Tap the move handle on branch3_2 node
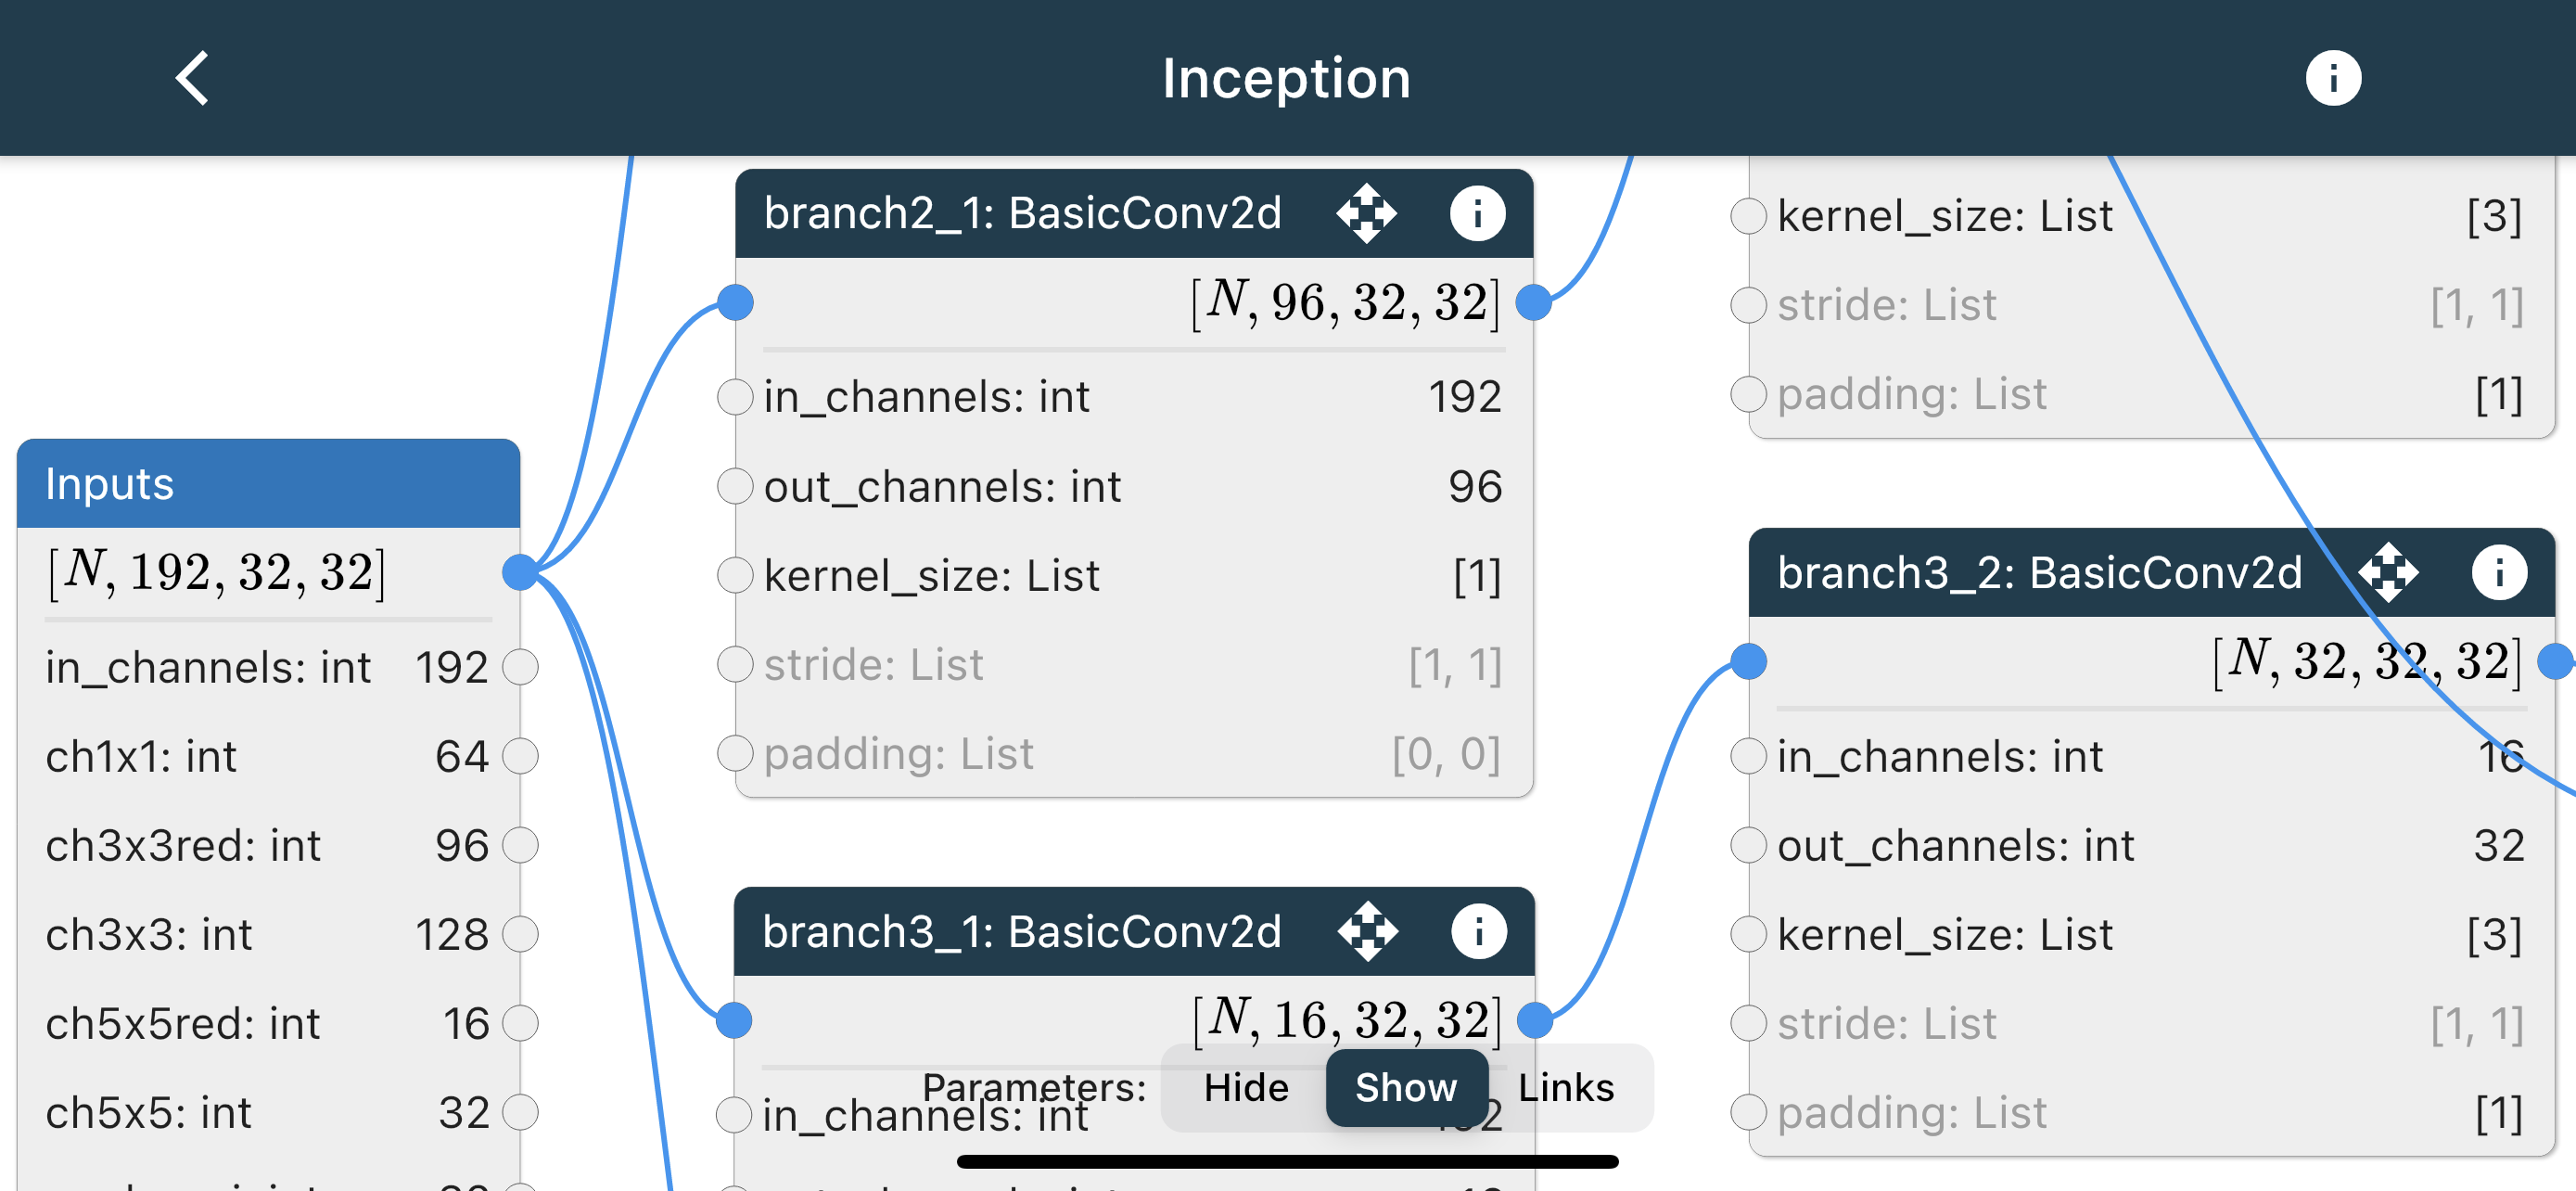2576x1191 pixels. tap(2388, 572)
